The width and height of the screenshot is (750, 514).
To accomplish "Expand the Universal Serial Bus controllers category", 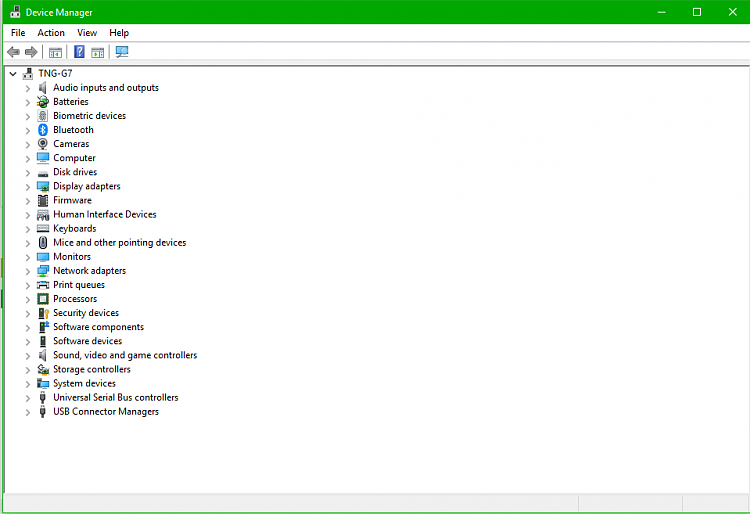I will point(28,398).
